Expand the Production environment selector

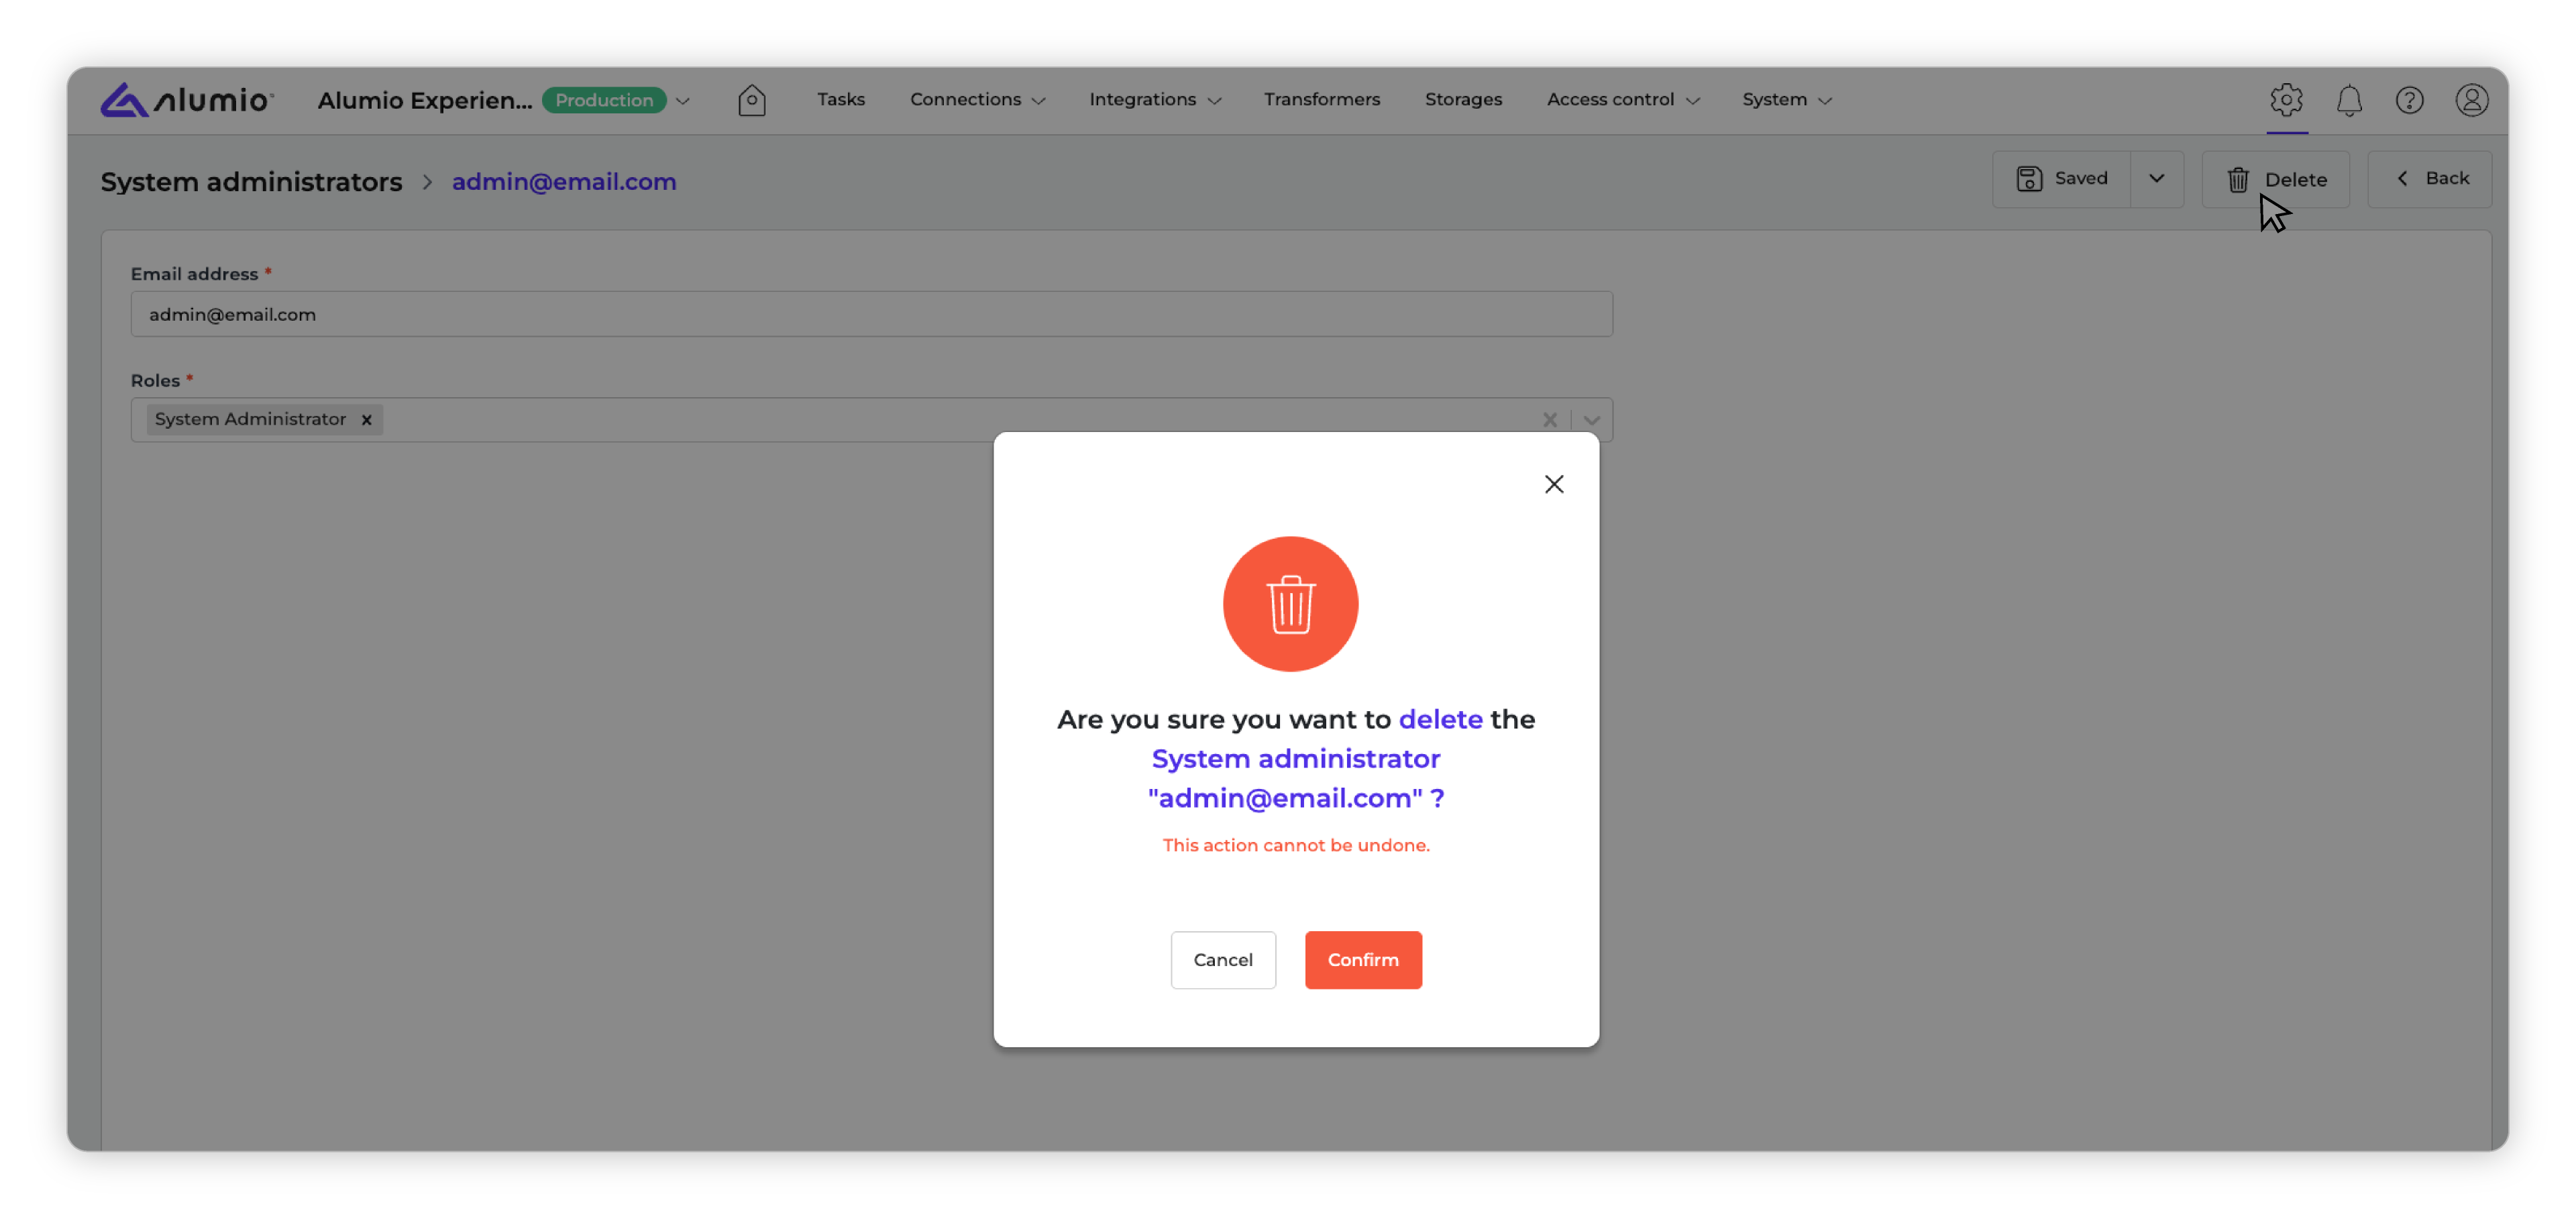point(683,101)
